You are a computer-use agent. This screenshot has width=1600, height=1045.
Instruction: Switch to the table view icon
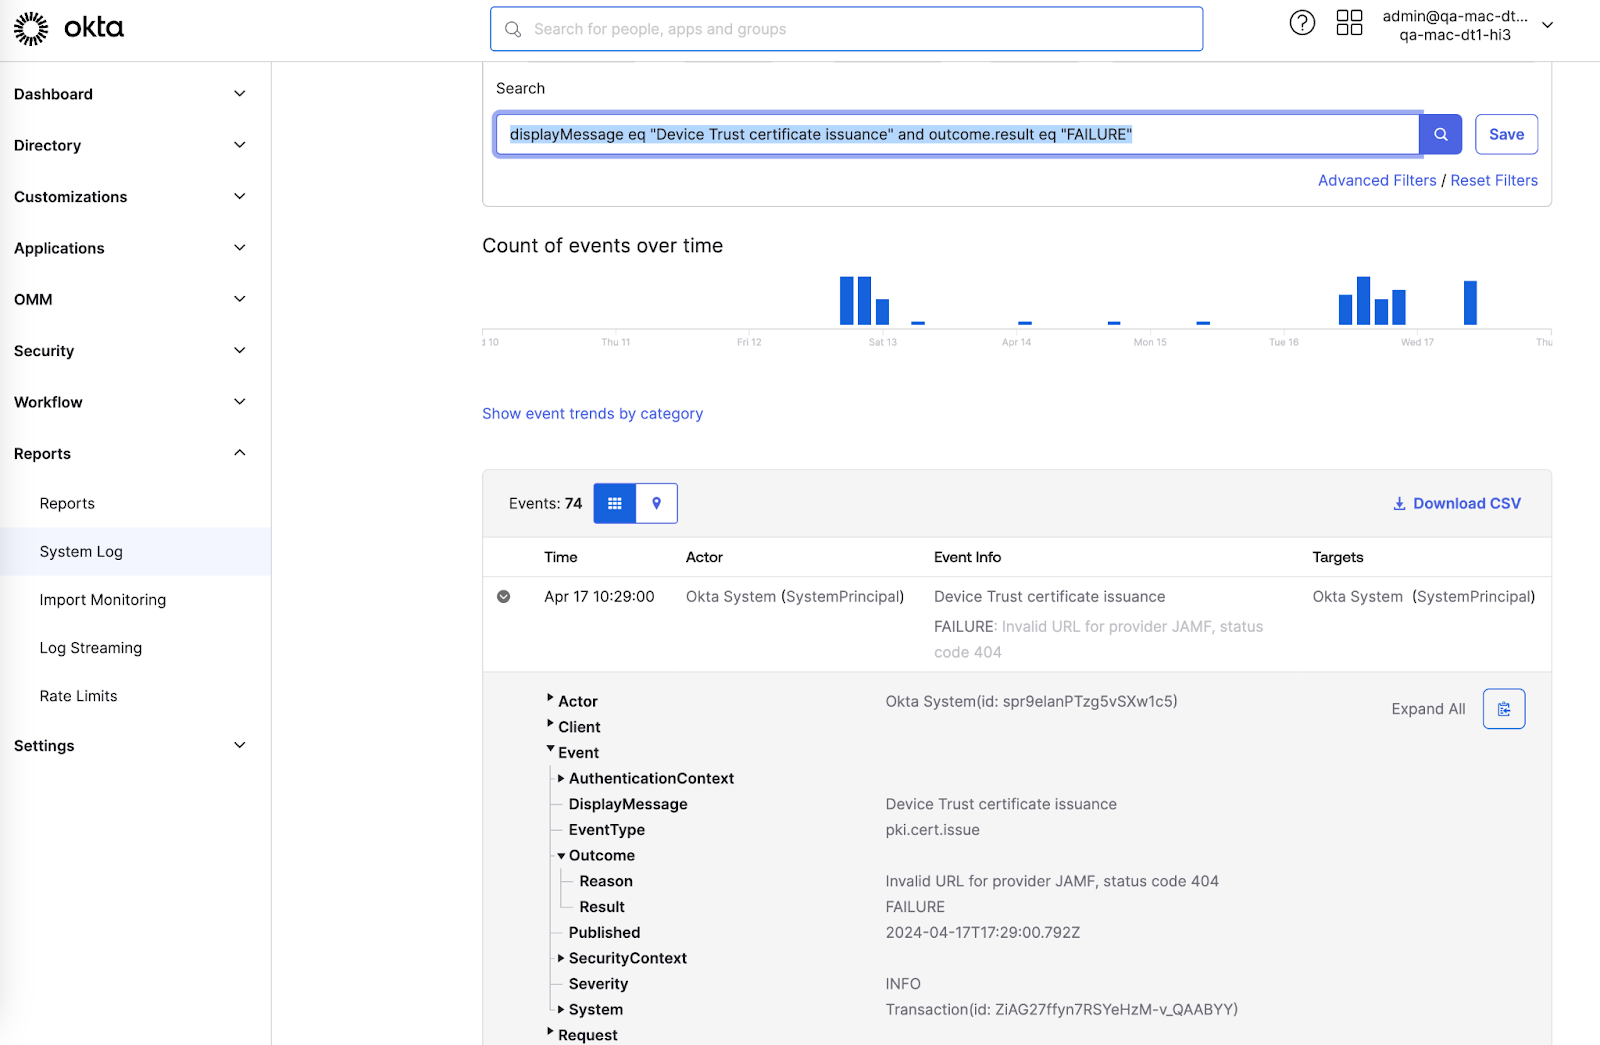point(615,503)
